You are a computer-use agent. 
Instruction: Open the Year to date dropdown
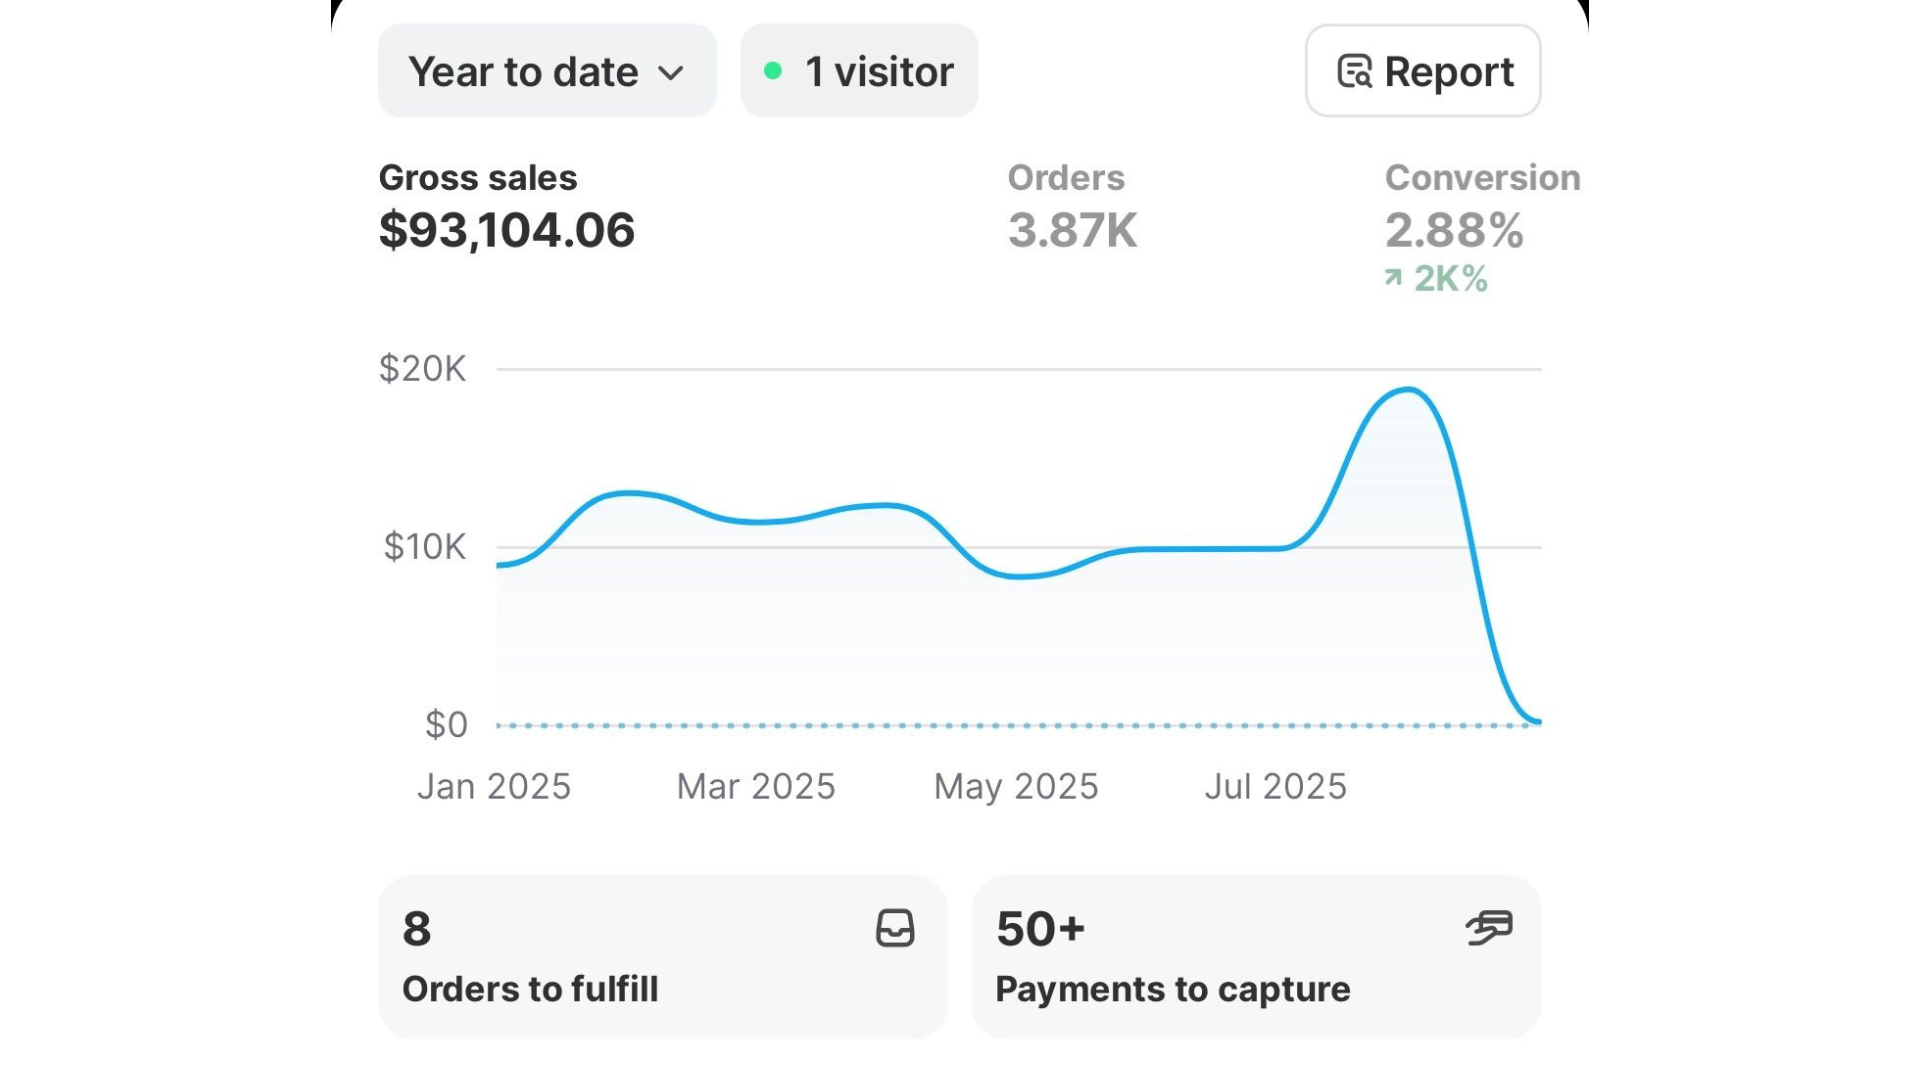click(546, 71)
